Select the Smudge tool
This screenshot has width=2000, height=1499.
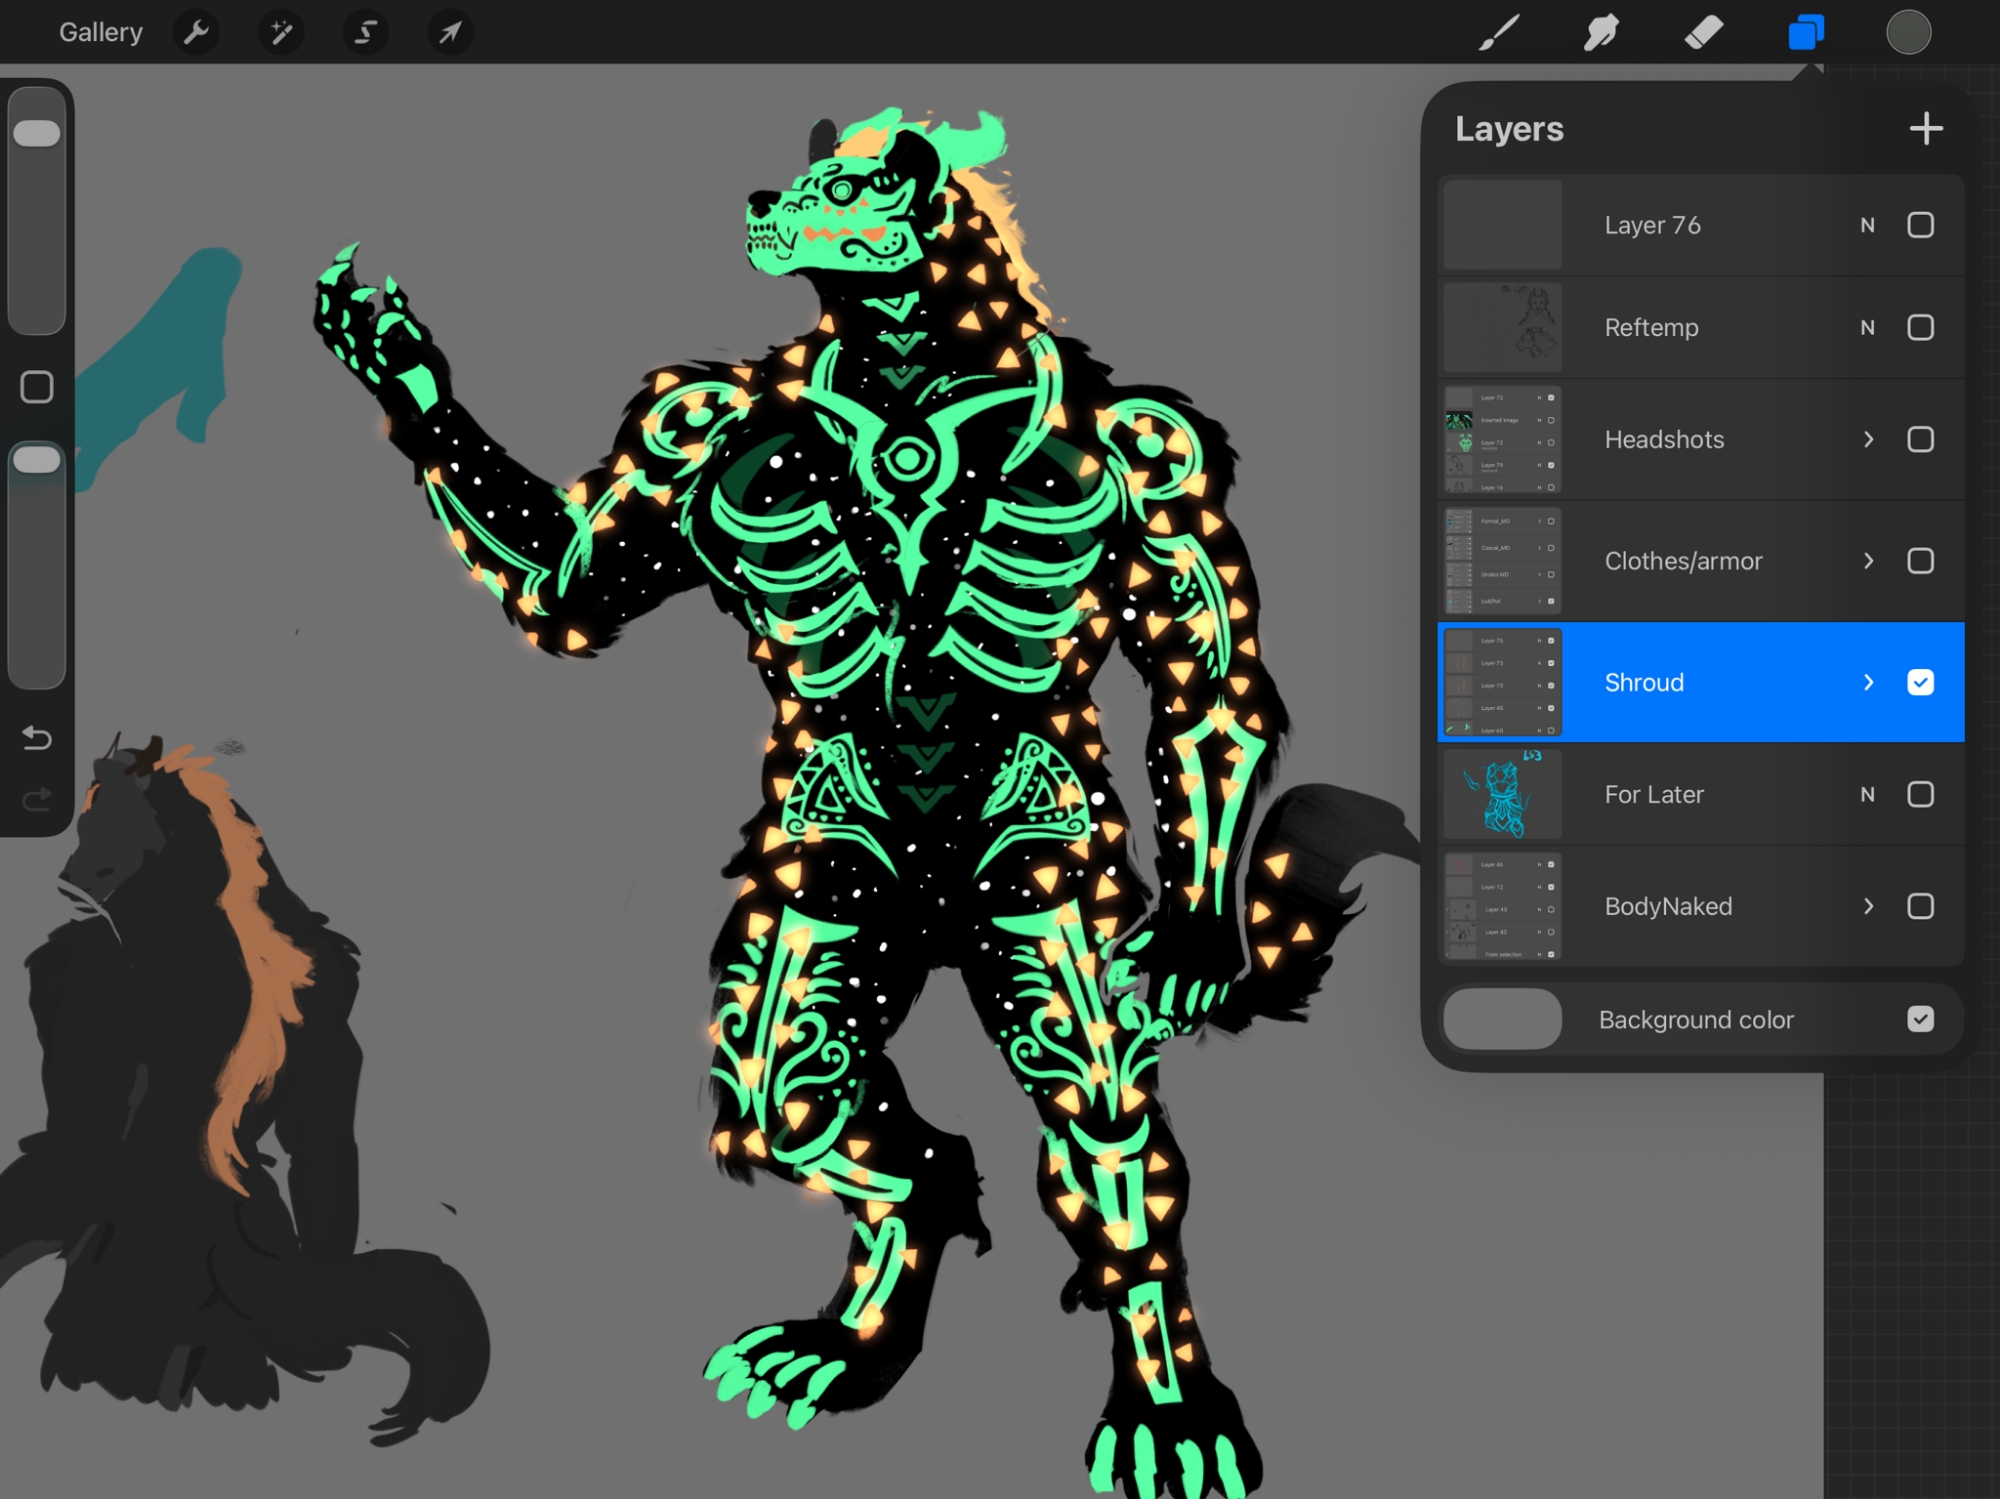click(1601, 32)
